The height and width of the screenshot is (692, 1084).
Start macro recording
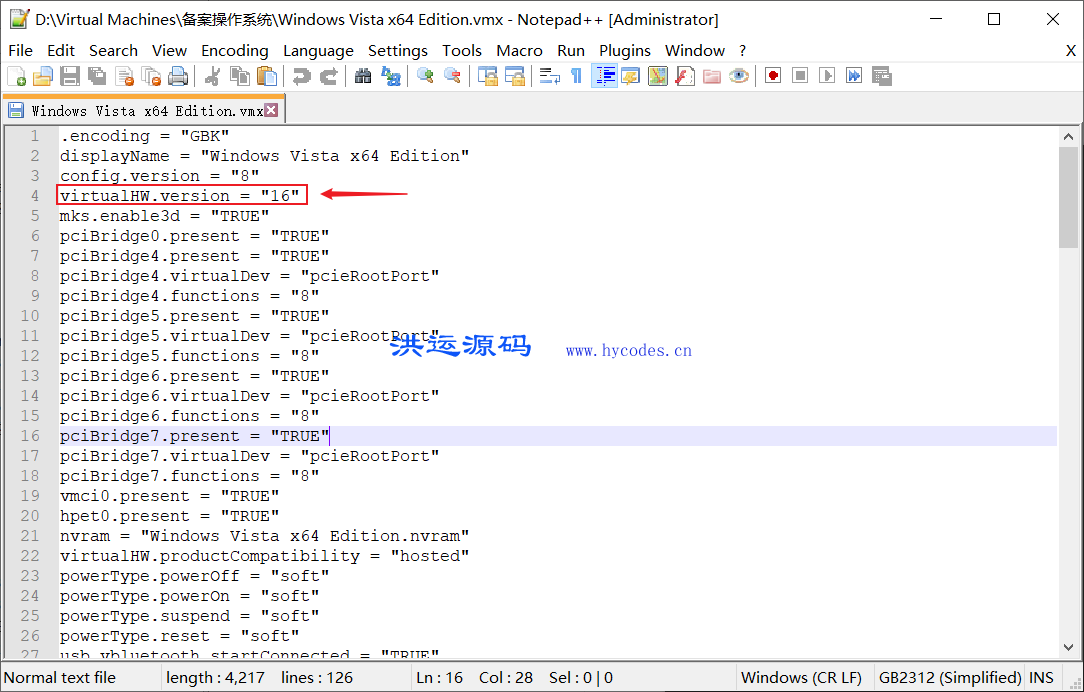[773, 76]
